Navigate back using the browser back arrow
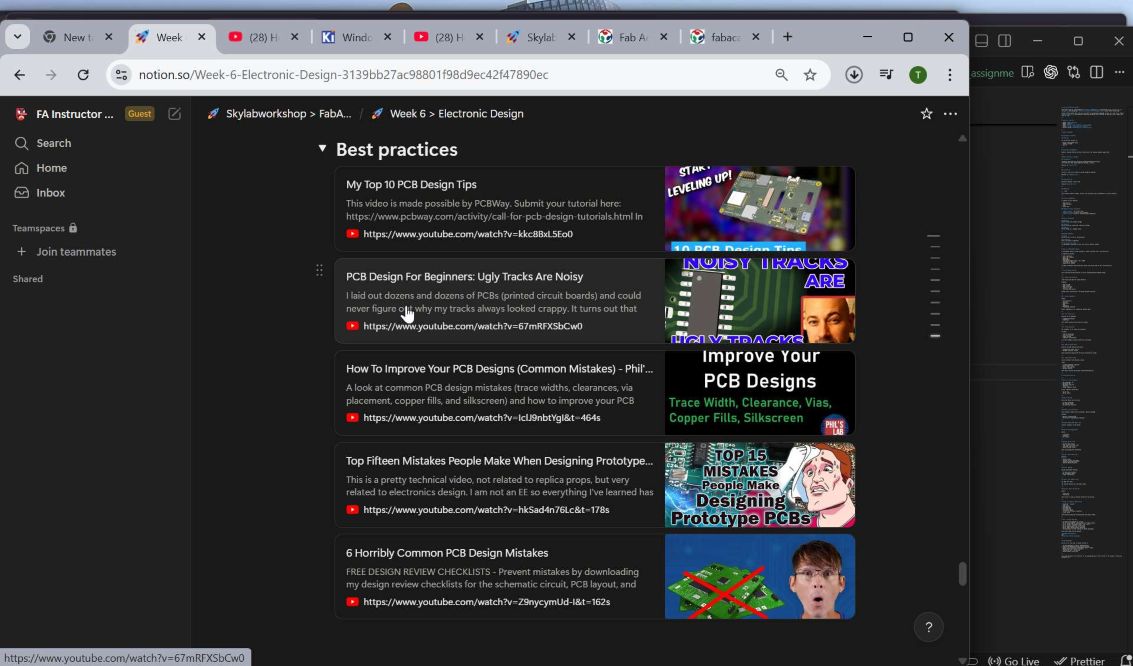This screenshot has height=666, width=1133. (19, 74)
